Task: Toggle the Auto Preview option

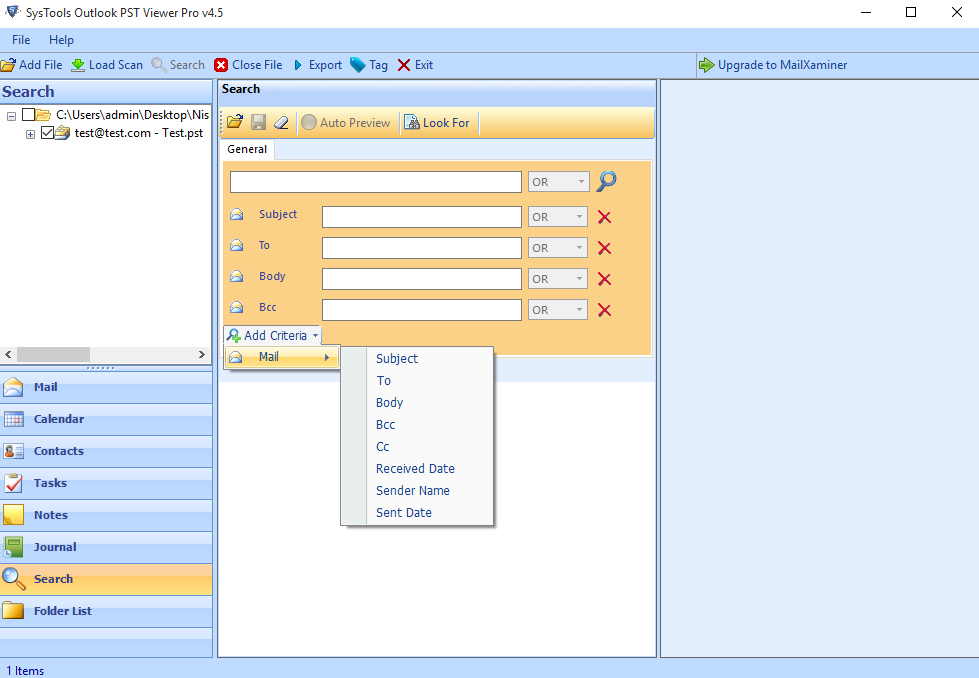Action: (x=345, y=122)
